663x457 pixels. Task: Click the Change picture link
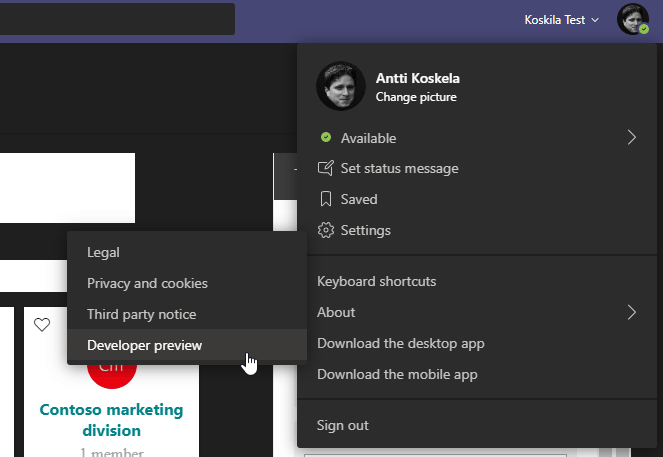416,98
